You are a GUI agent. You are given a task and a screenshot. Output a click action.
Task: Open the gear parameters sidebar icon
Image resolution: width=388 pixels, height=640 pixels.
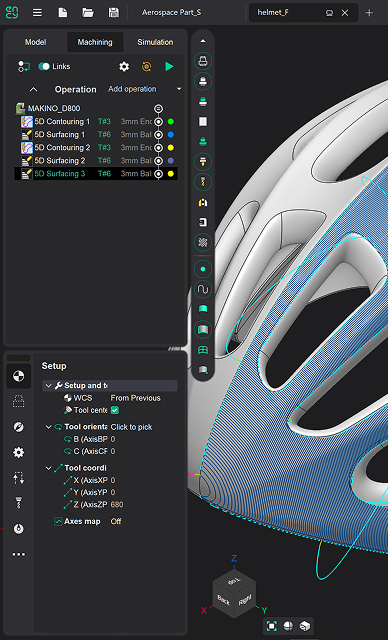point(18,452)
